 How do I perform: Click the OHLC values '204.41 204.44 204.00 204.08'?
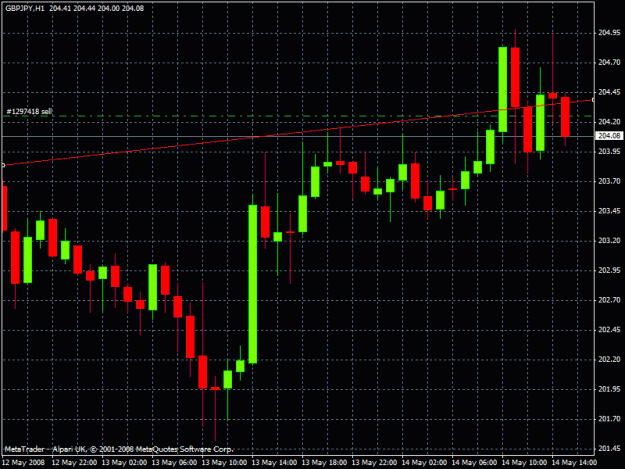click(x=96, y=8)
